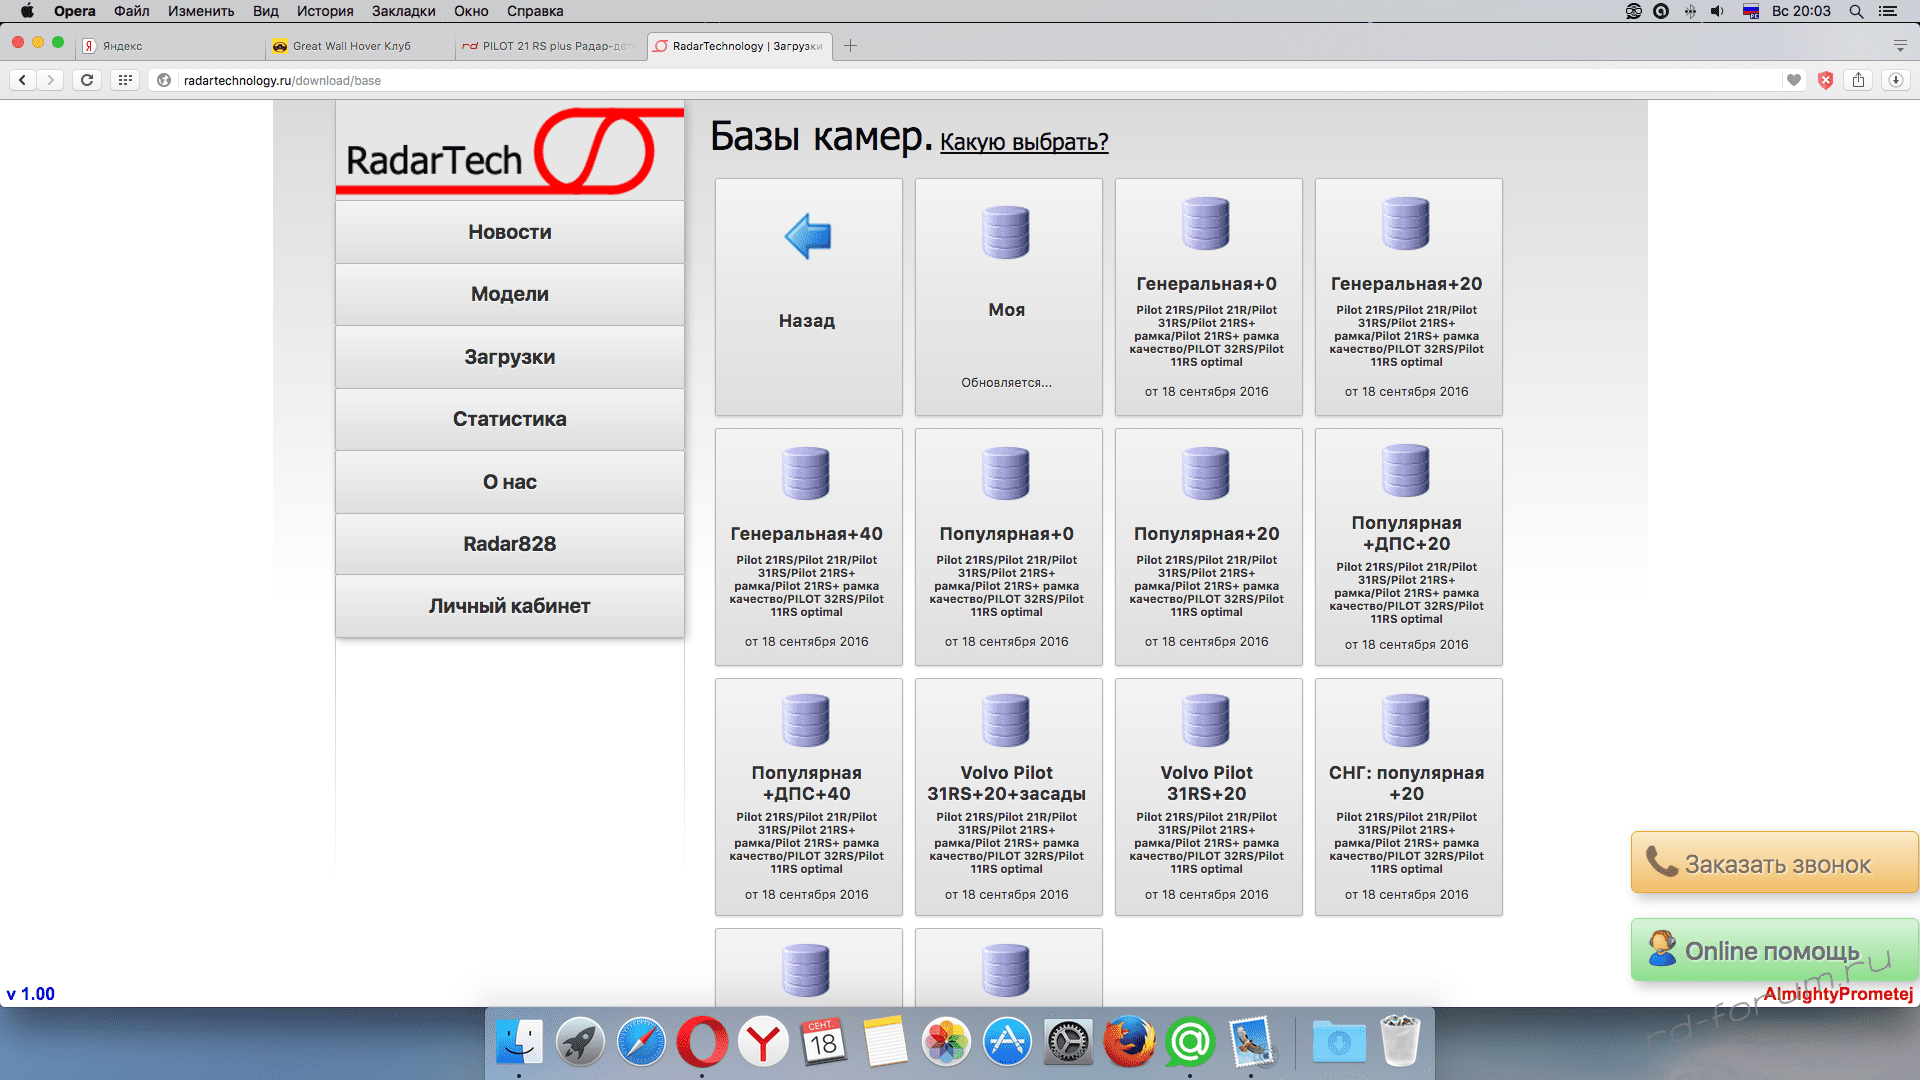Open the Файл menu

(131, 11)
